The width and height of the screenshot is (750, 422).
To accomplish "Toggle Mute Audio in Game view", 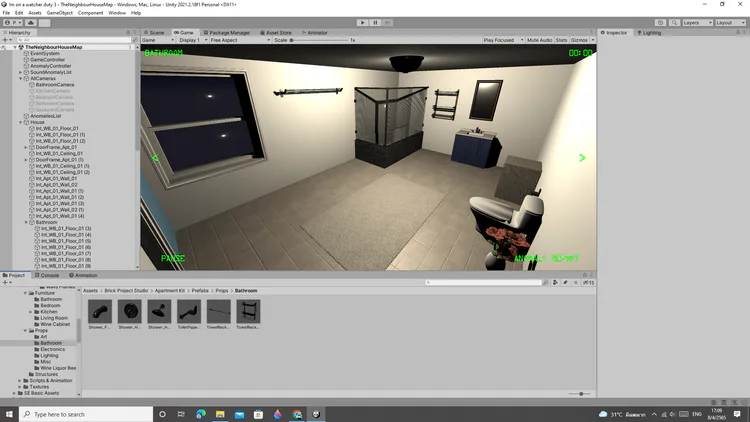I will pyautogui.click(x=540, y=40).
